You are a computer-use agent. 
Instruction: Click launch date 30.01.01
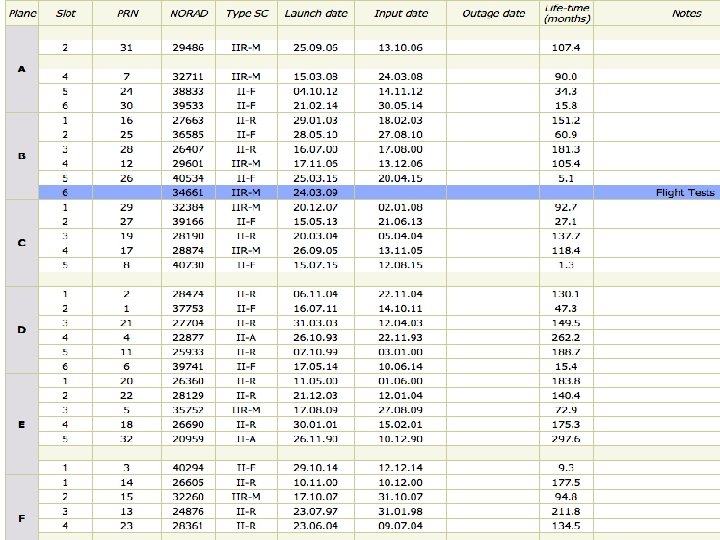(x=315, y=424)
